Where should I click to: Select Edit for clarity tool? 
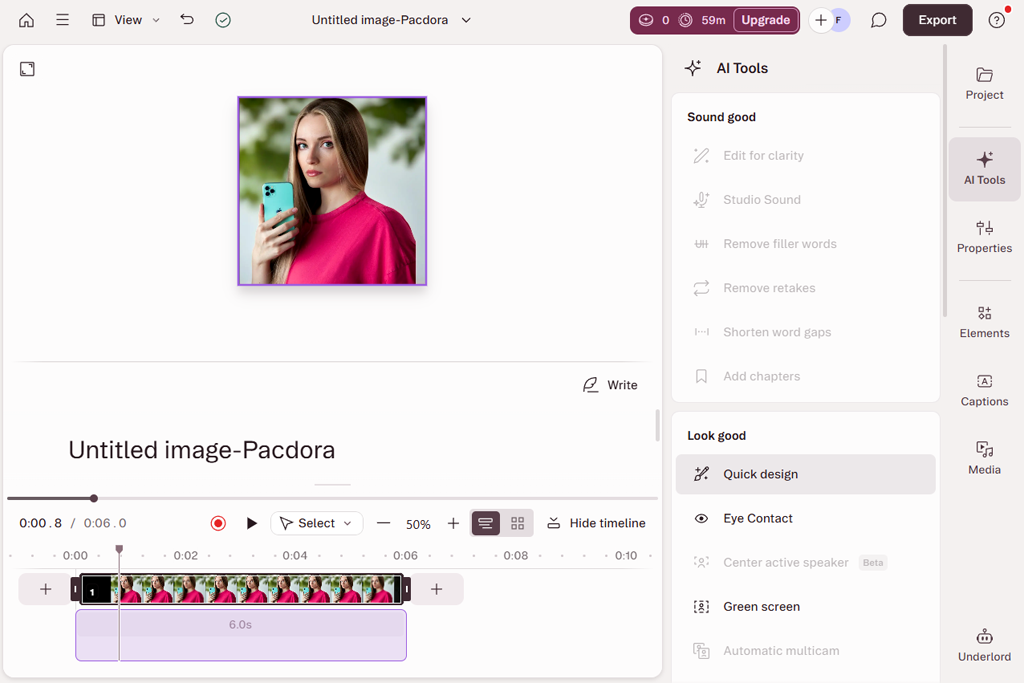(x=805, y=156)
